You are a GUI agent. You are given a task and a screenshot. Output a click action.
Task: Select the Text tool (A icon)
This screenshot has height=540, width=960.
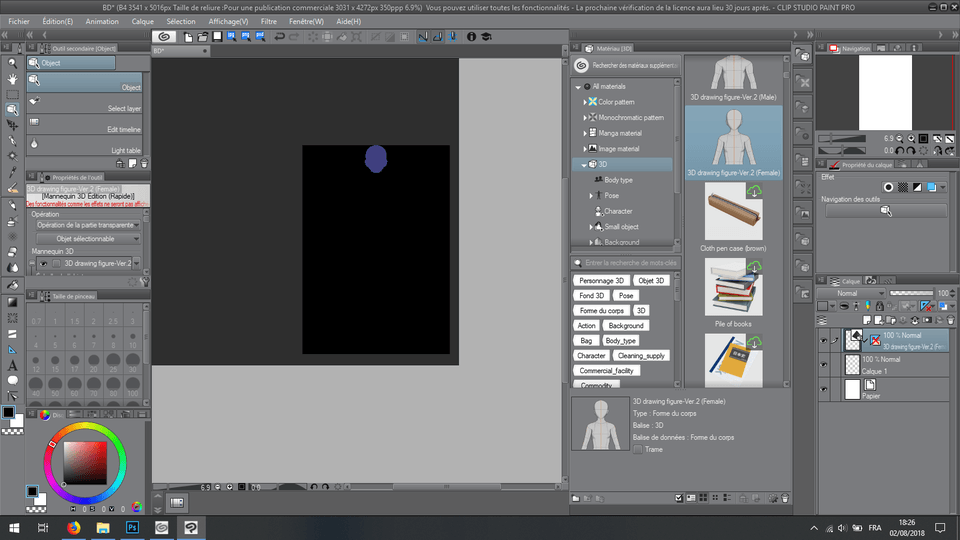click(12, 366)
